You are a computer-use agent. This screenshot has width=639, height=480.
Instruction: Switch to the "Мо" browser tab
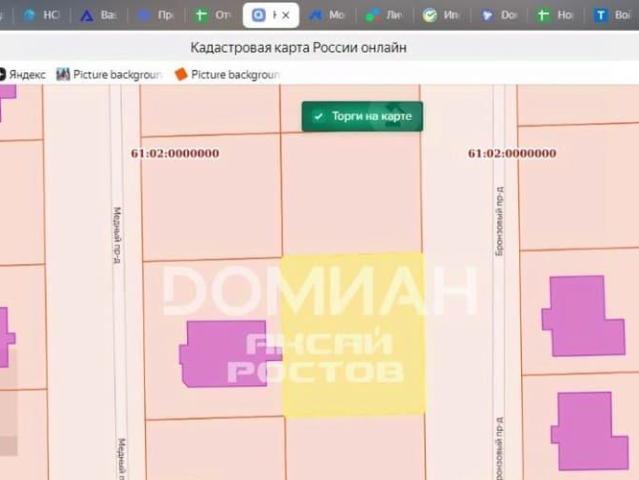coord(327,15)
